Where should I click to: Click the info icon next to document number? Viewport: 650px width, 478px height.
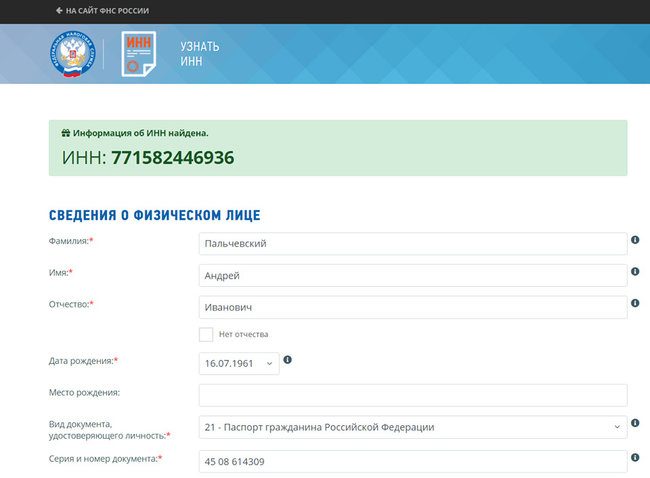pos(635,457)
